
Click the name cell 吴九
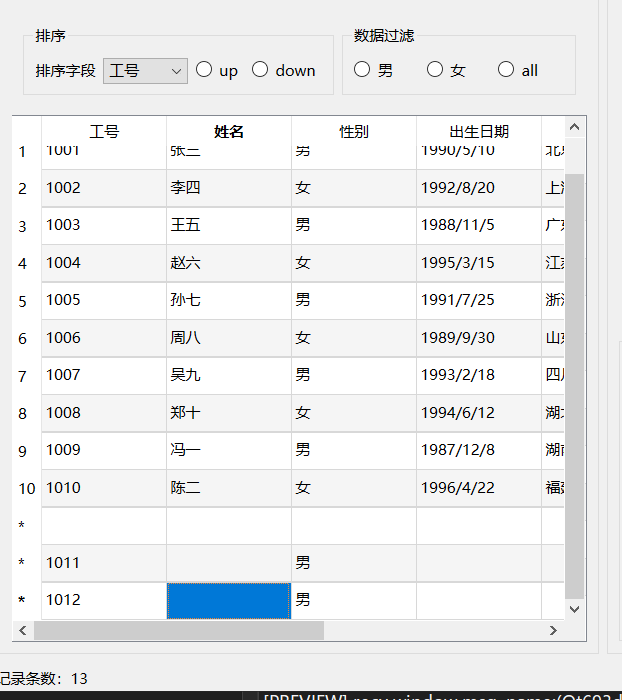(x=229, y=375)
